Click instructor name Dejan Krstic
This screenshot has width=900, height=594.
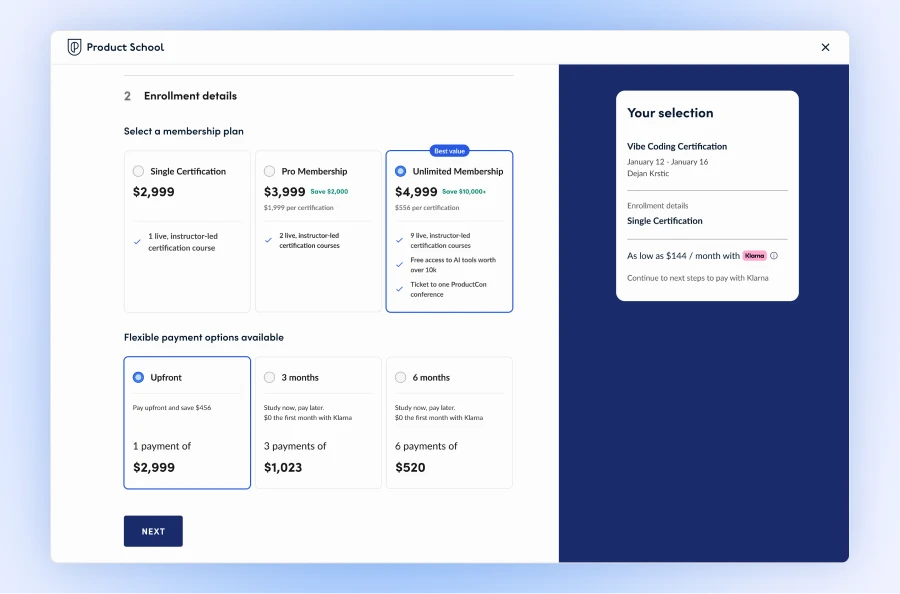point(648,173)
